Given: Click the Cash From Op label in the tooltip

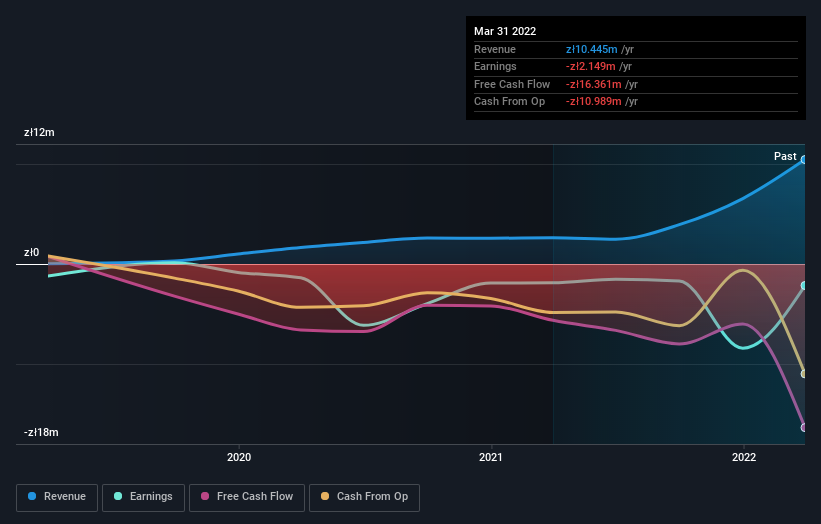Looking at the screenshot, I should 509,102.
